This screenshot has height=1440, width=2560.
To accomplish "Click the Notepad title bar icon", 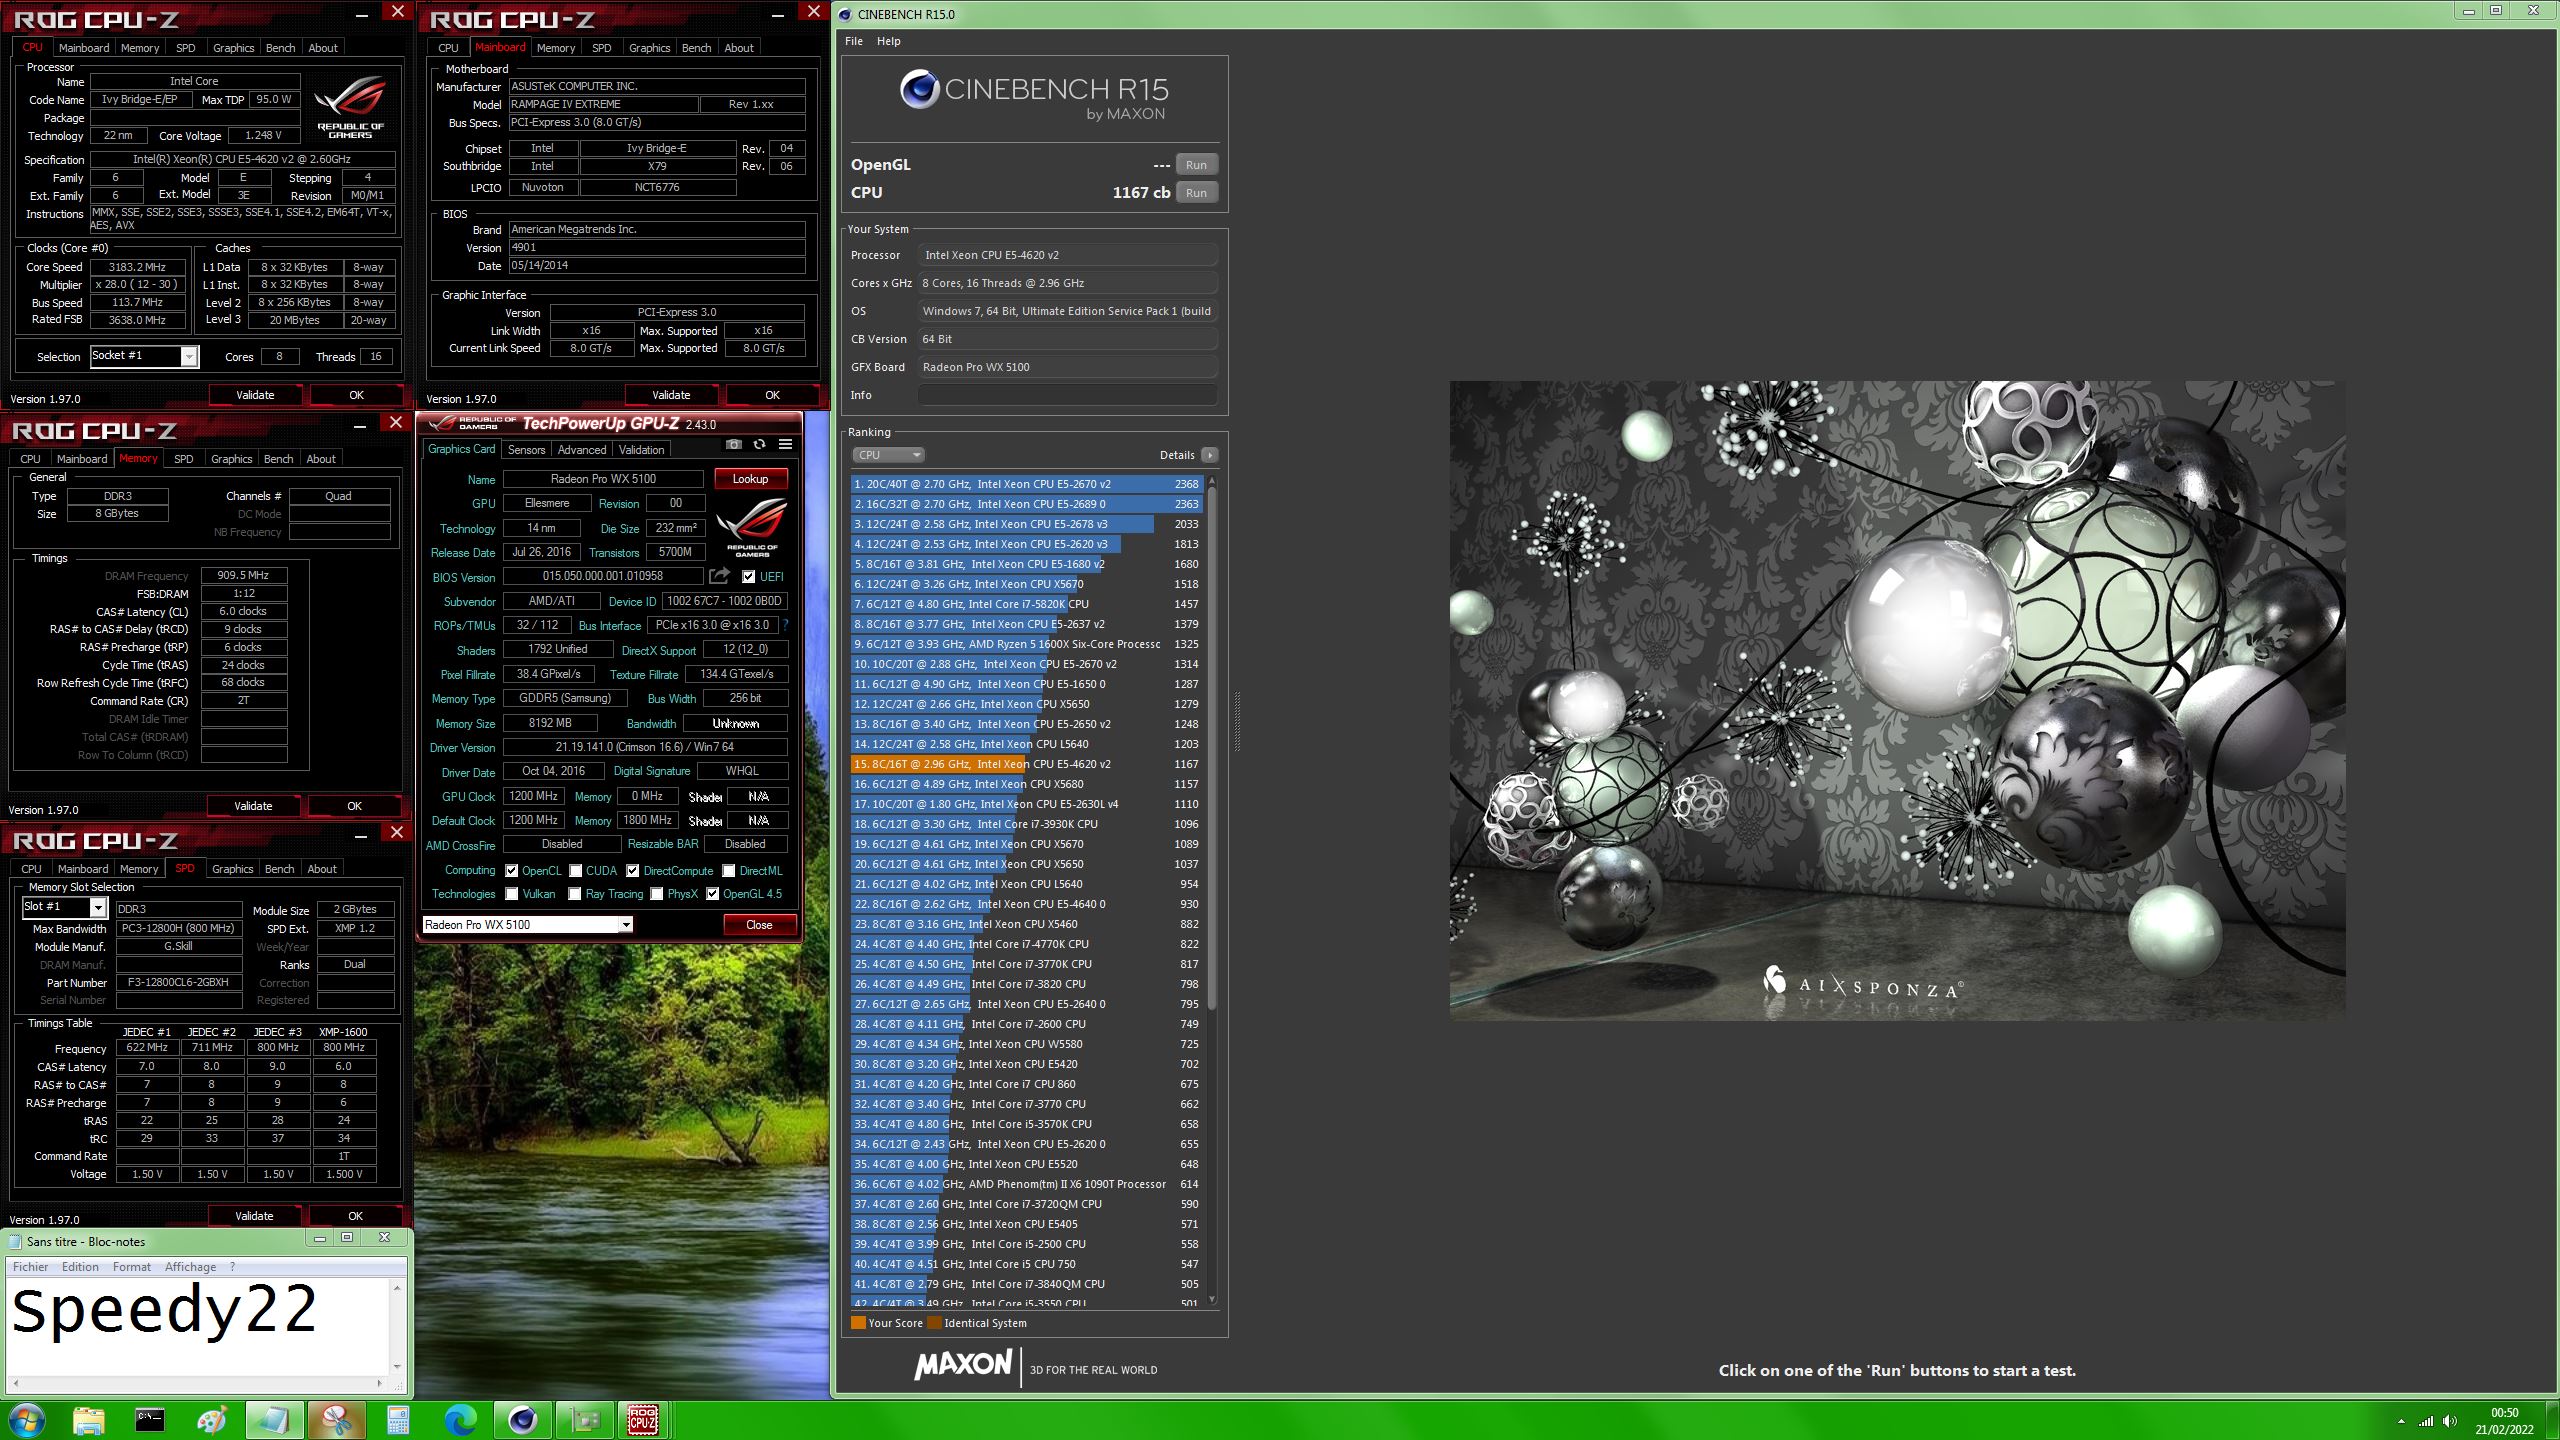I will 15,1241.
